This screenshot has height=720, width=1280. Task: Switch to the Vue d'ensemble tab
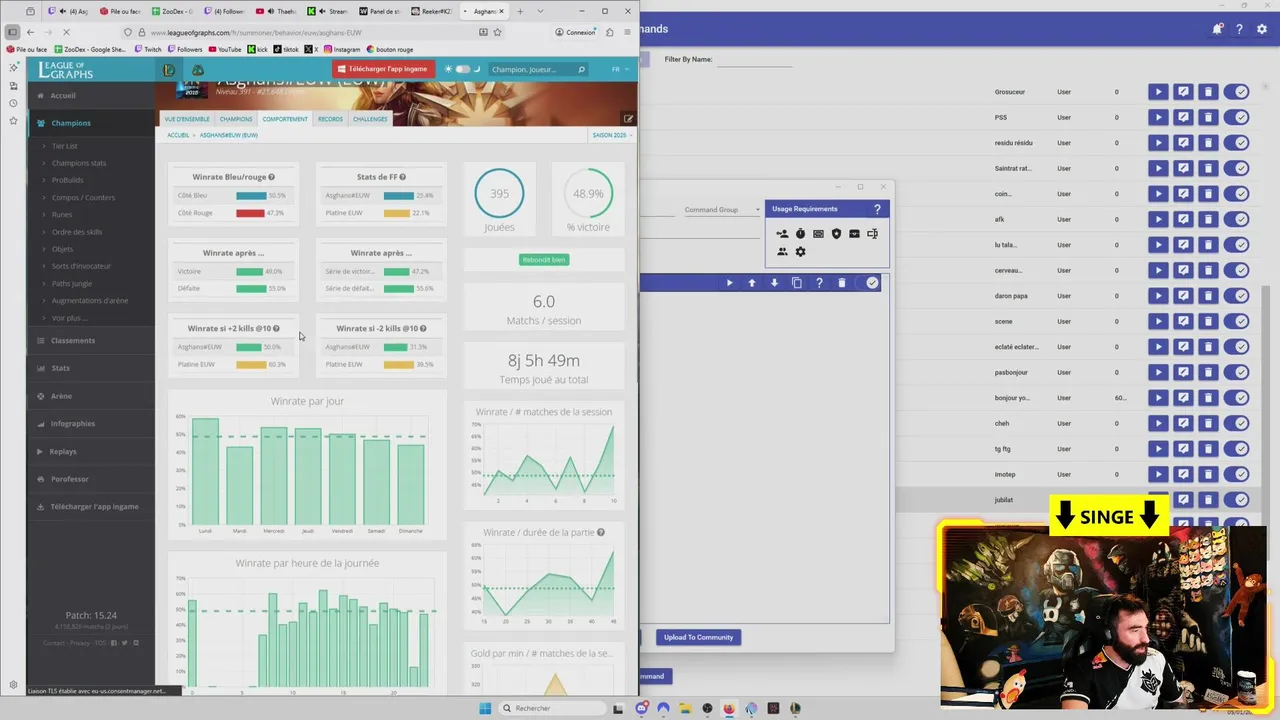(187, 119)
